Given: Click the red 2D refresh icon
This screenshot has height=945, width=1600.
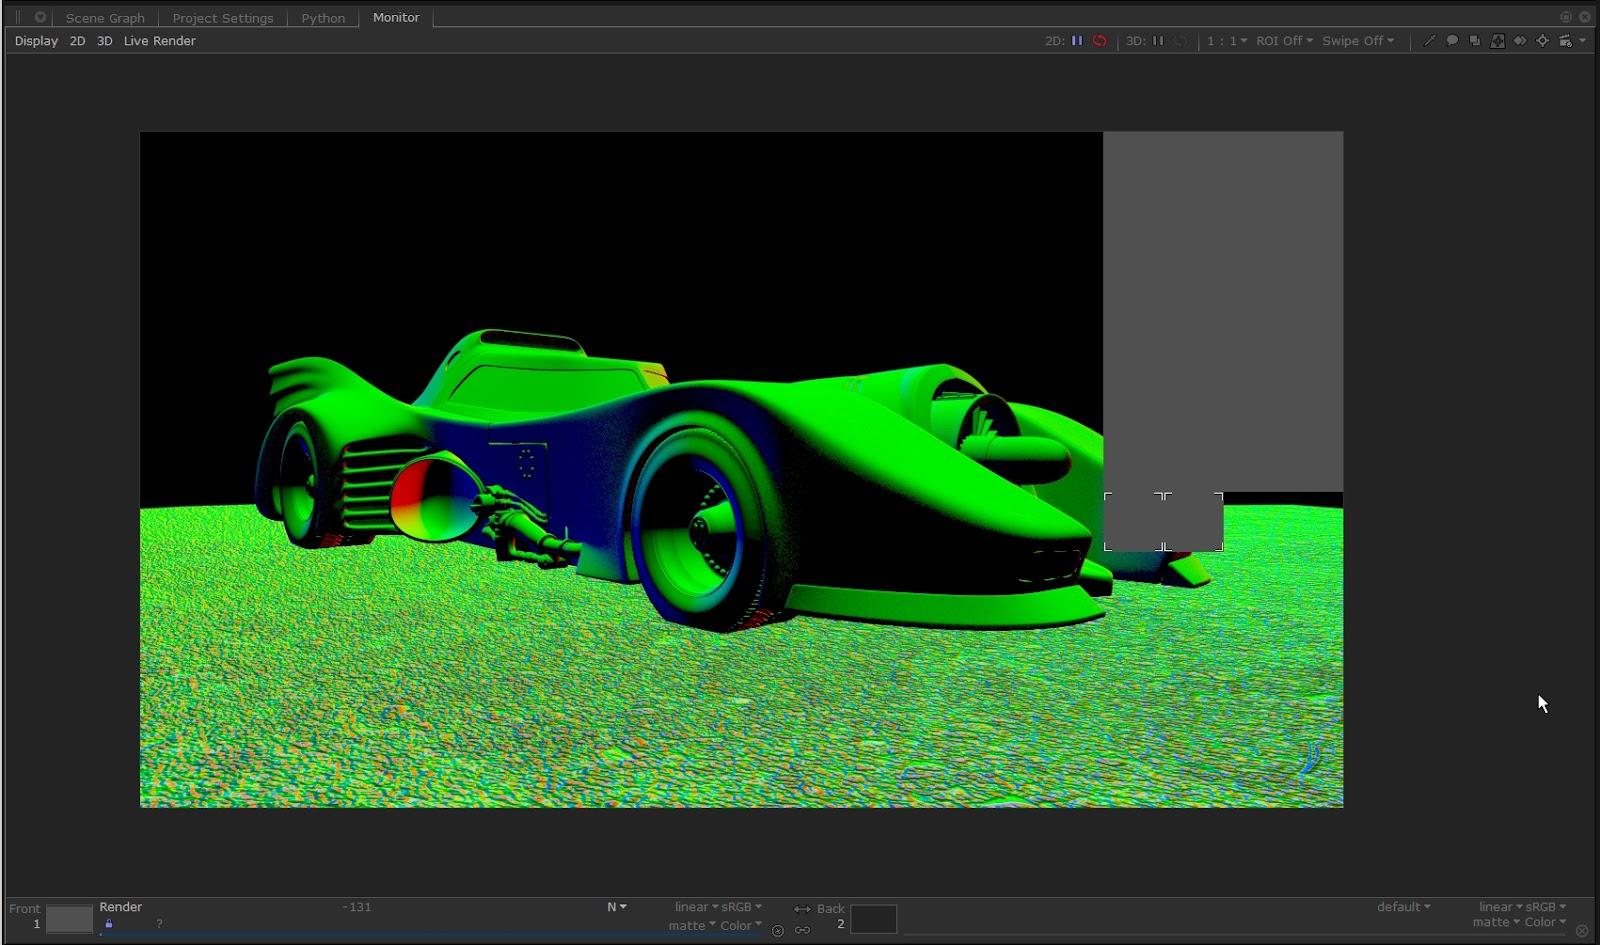Looking at the screenshot, I should [1099, 41].
